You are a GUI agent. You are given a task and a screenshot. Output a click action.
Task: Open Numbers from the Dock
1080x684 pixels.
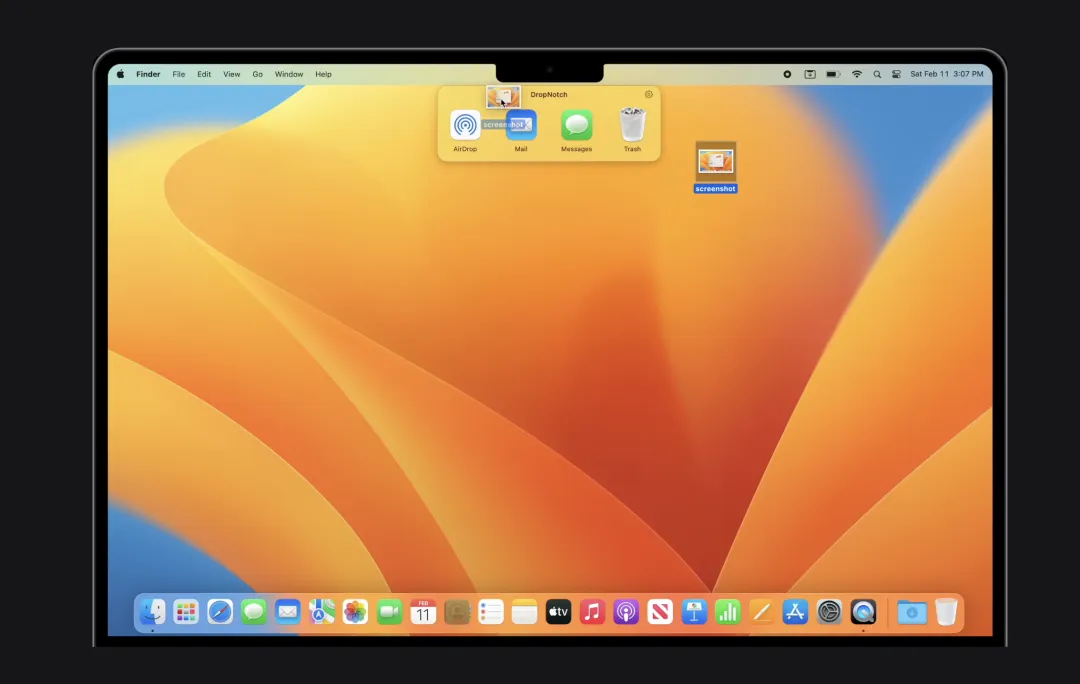[x=727, y=612]
